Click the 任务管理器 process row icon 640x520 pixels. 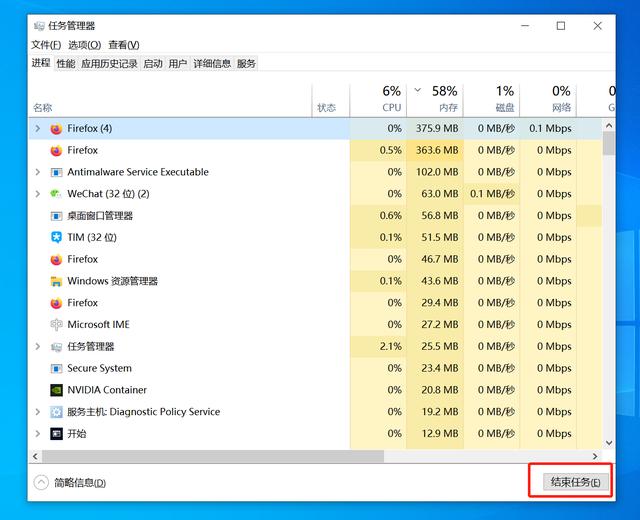(56, 347)
